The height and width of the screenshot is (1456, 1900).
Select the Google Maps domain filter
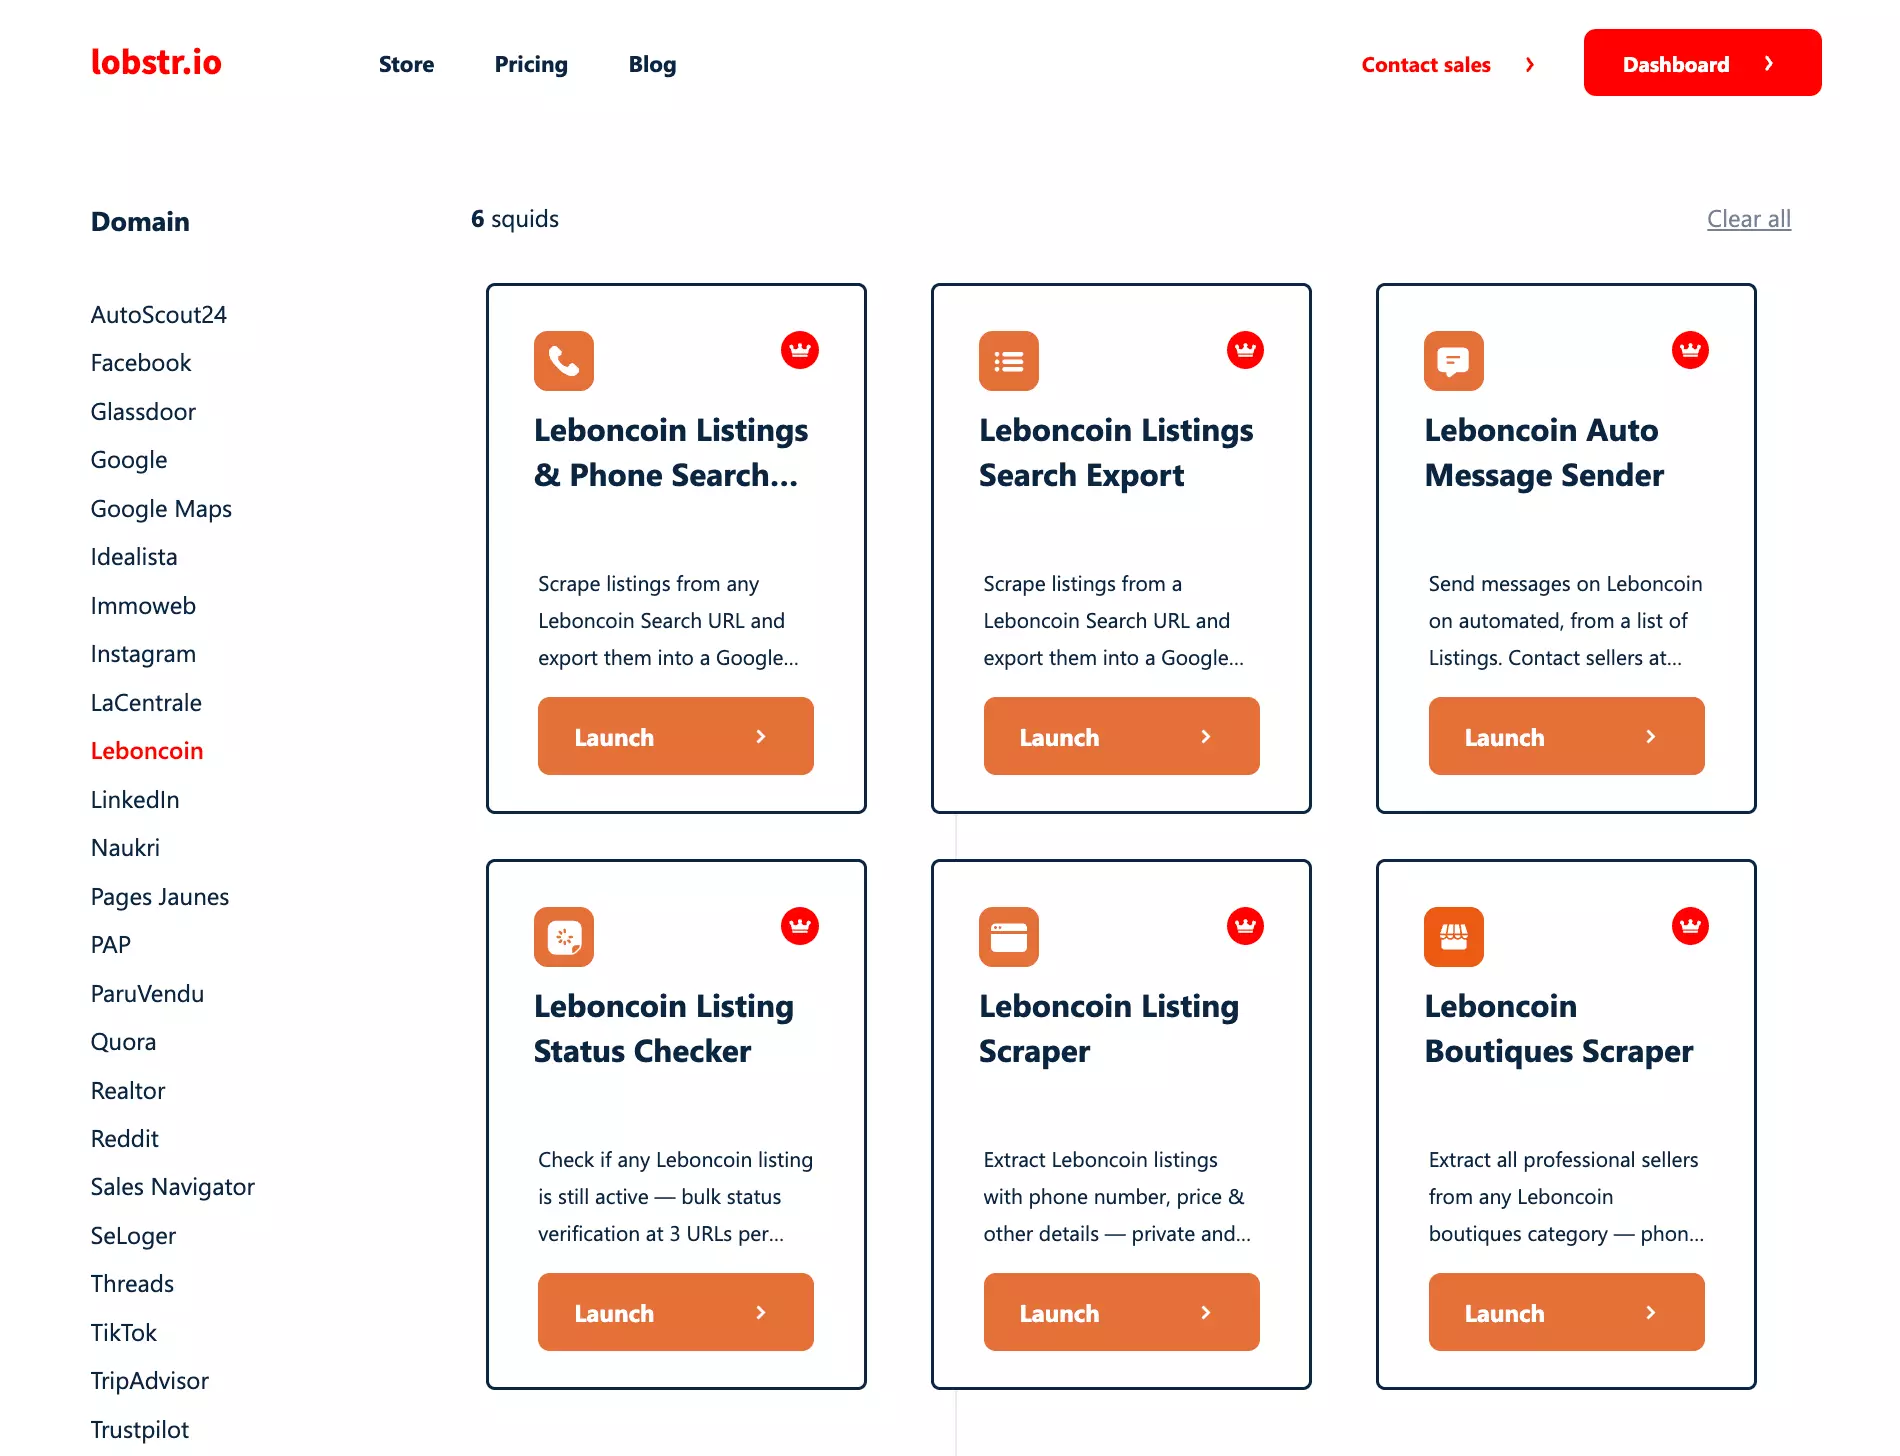(x=161, y=509)
